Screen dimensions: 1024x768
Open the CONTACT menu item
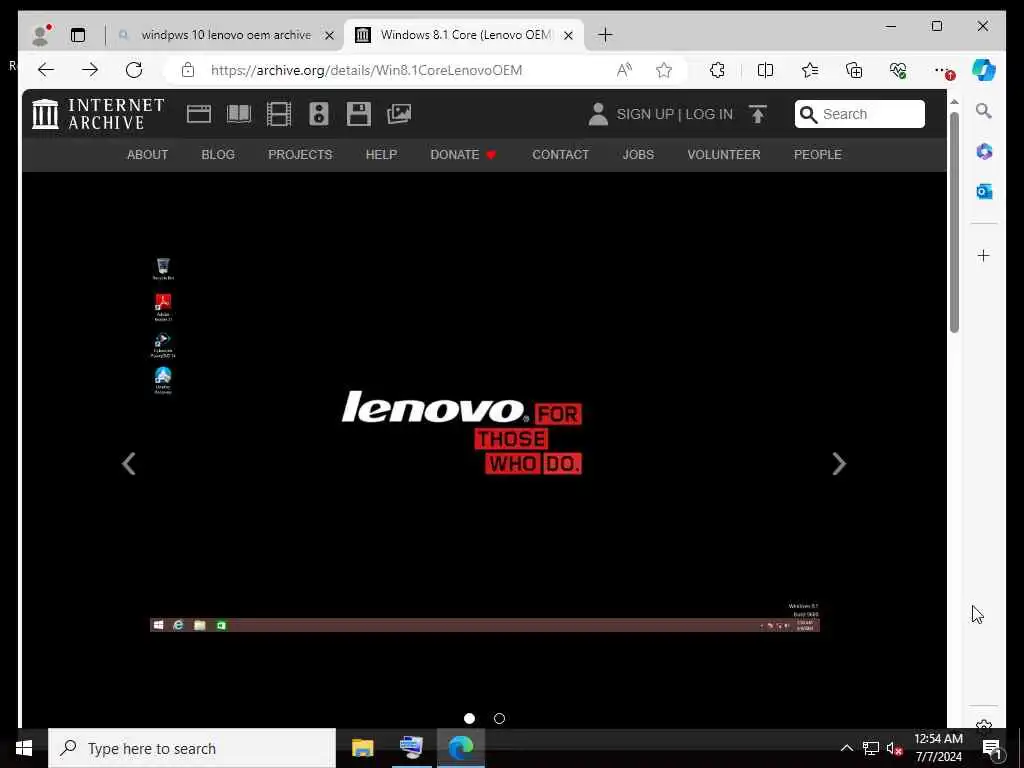pyautogui.click(x=560, y=155)
